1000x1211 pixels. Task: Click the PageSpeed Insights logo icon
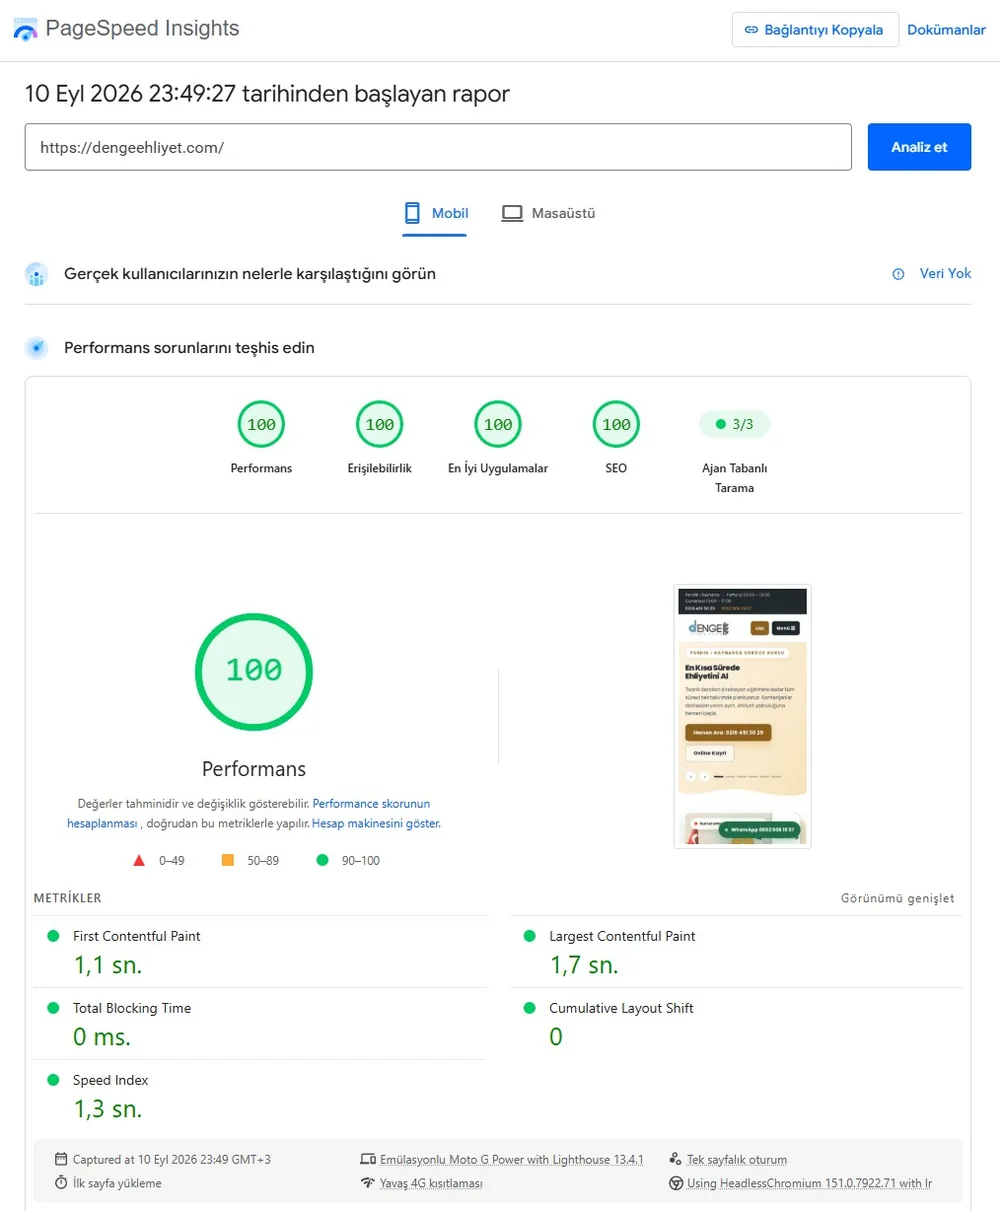(x=24, y=28)
